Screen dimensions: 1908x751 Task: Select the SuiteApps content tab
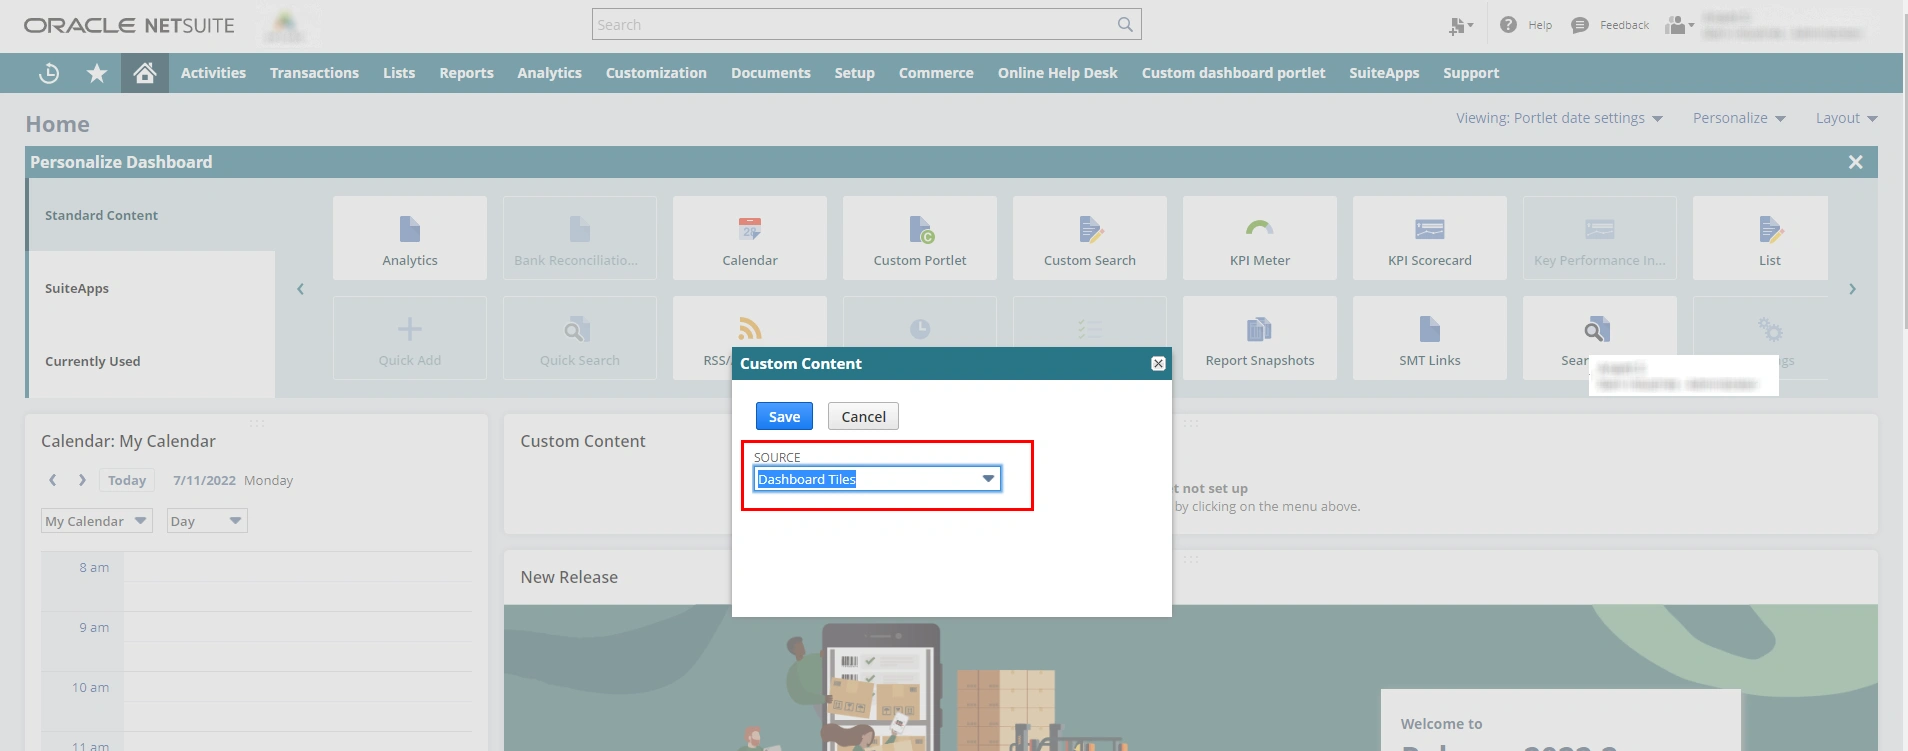[x=77, y=288]
